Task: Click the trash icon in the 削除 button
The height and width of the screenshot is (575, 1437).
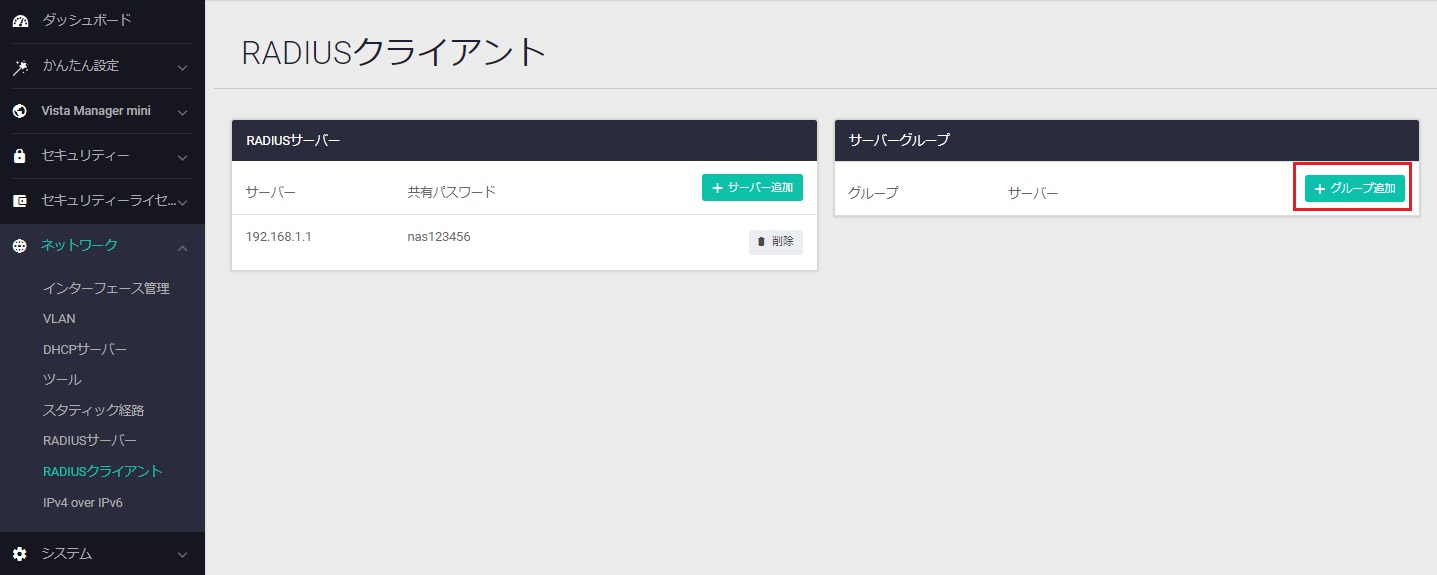Action: [761, 242]
